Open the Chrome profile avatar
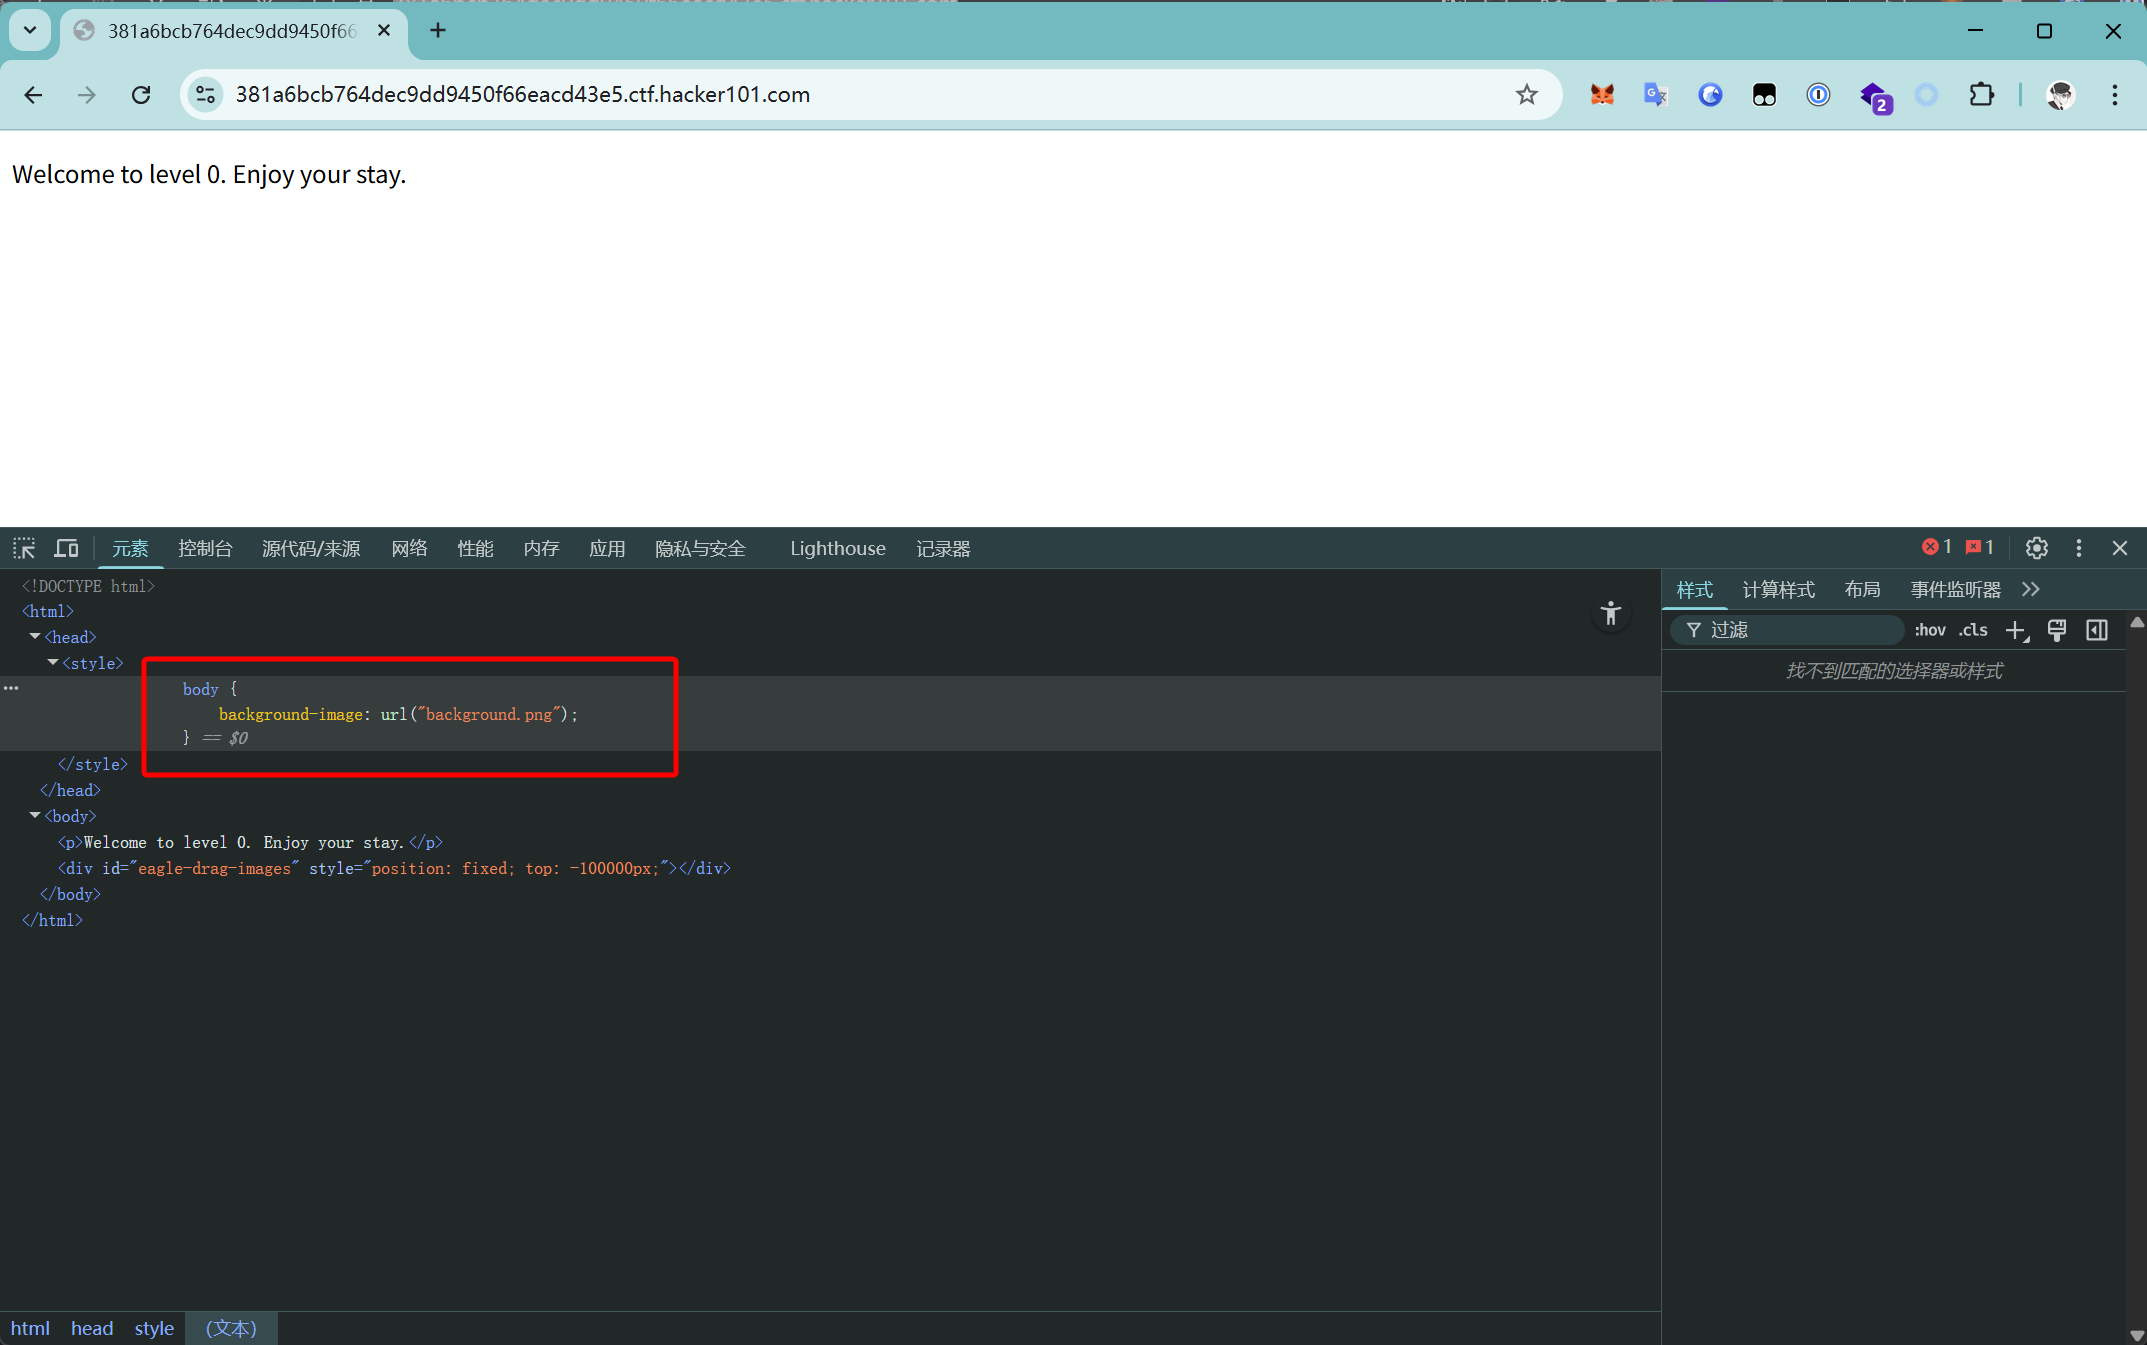Image resolution: width=2147 pixels, height=1345 pixels. pyautogui.click(x=2060, y=95)
